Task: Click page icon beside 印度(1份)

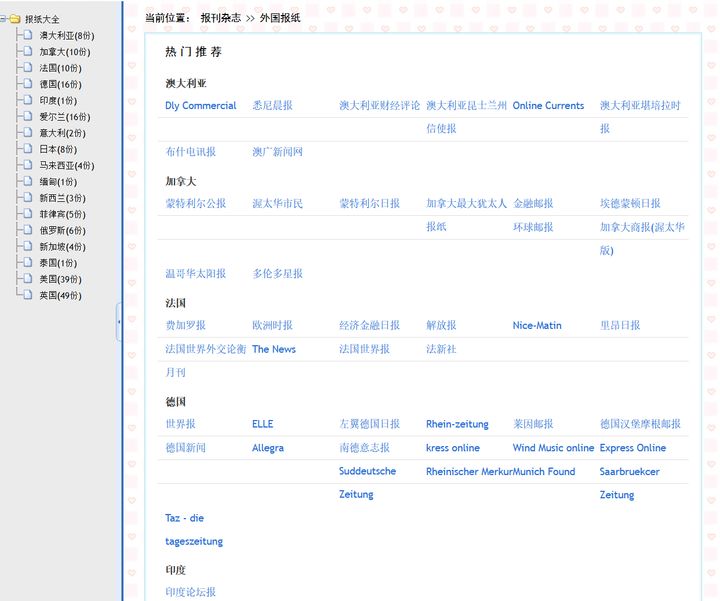Action: [x=28, y=100]
